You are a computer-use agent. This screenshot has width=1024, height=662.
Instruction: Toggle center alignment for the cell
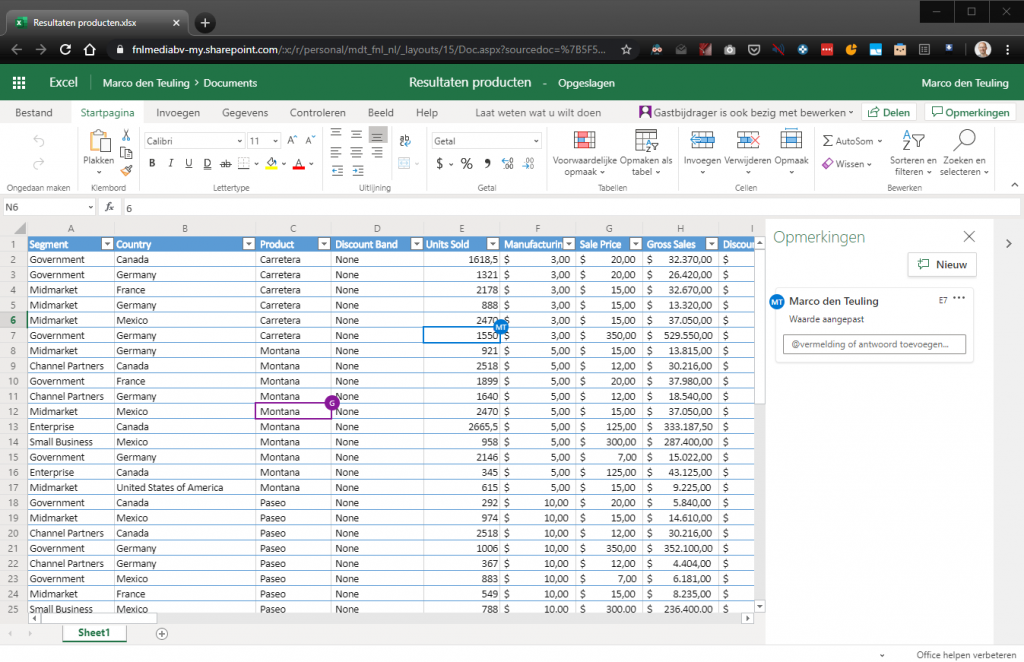355,152
